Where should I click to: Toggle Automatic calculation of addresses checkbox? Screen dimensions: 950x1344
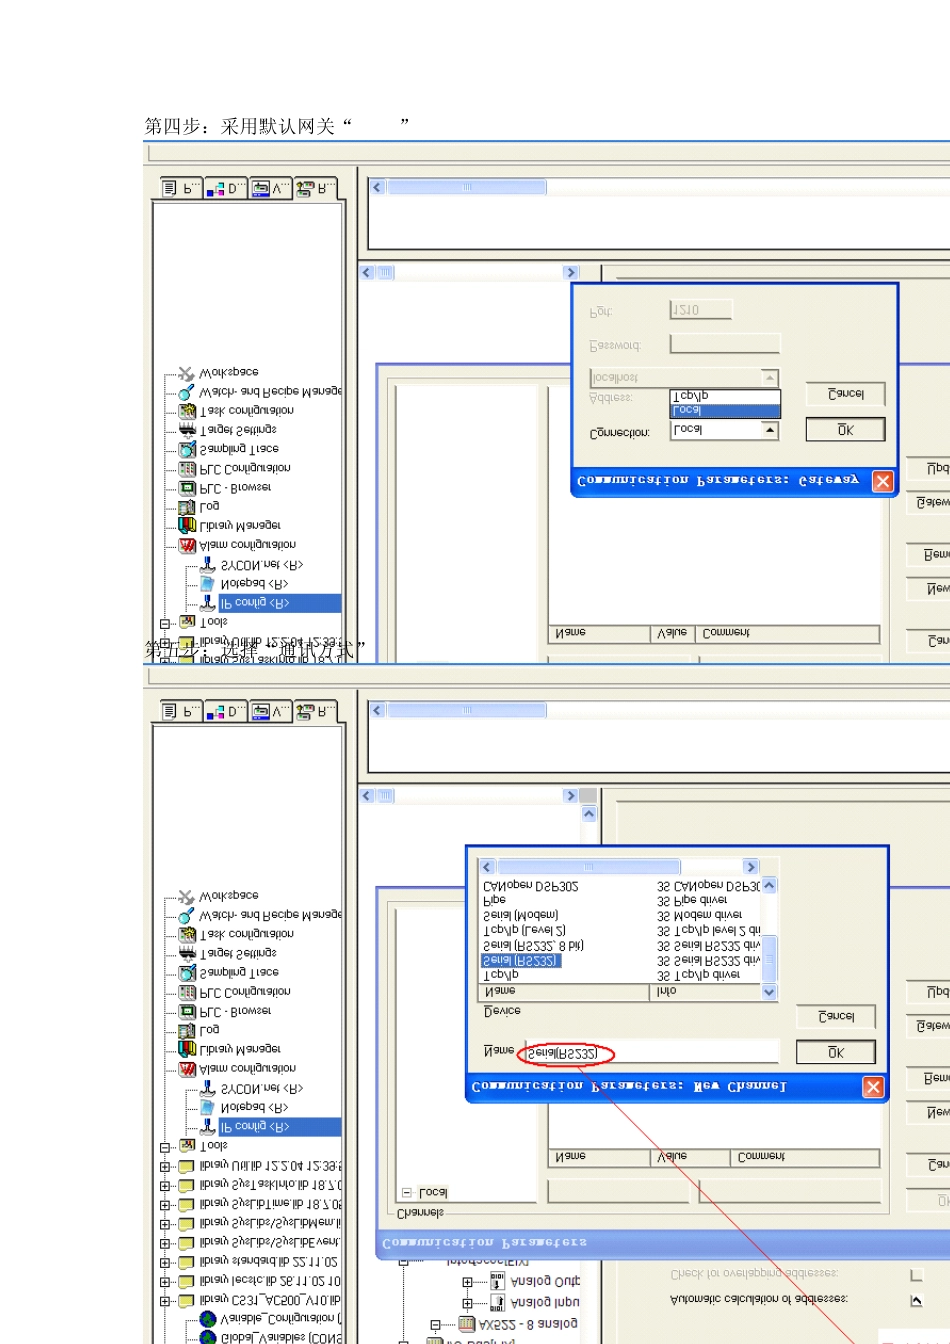(x=916, y=1300)
